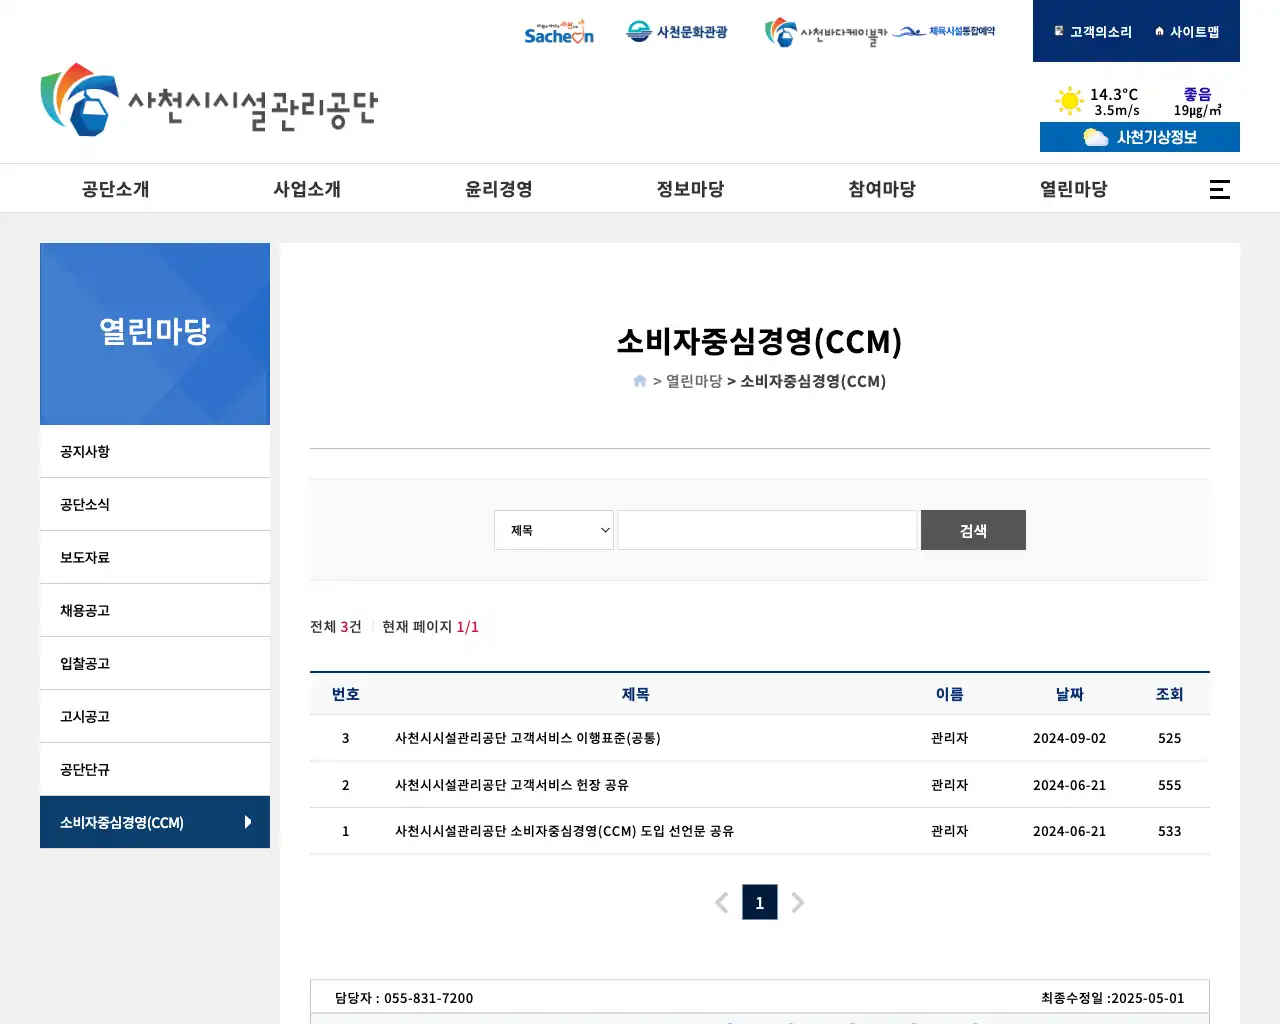Image resolution: width=1280 pixels, height=1024 pixels.
Task: Open the 제목 search field dropdown
Action: tap(554, 530)
